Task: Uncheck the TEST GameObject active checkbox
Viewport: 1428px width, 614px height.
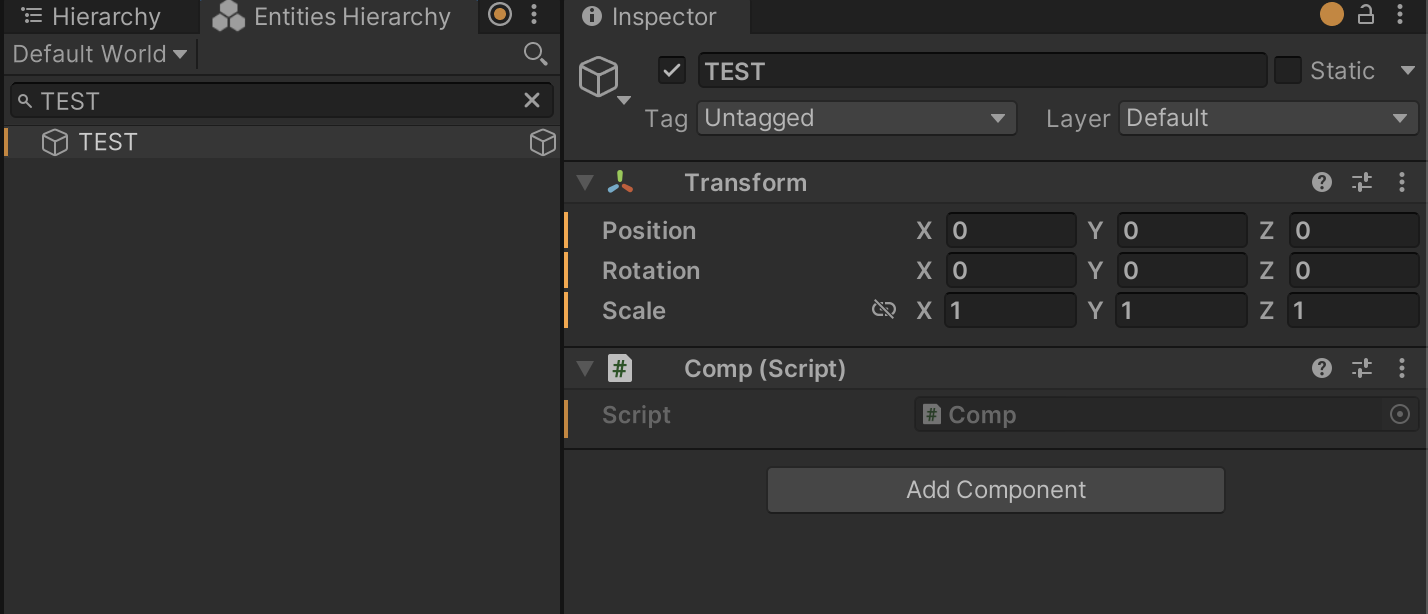Action: point(671,71)
